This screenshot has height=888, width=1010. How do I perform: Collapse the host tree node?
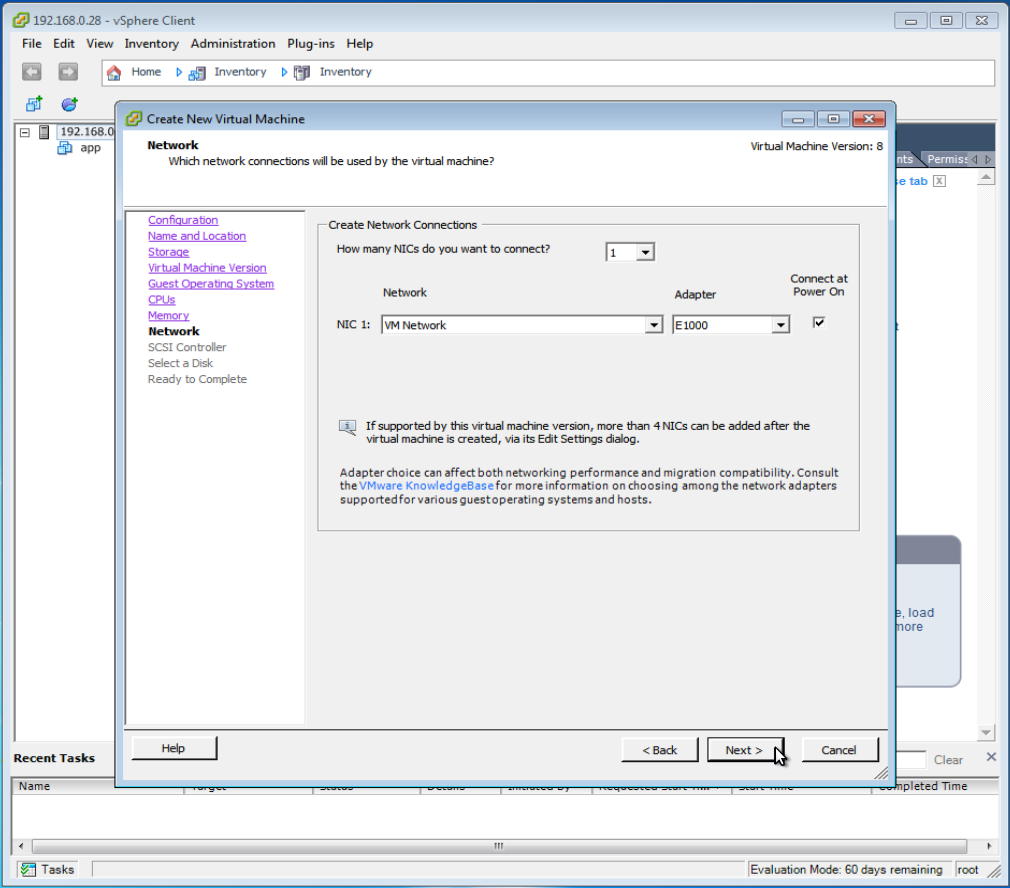24,132
